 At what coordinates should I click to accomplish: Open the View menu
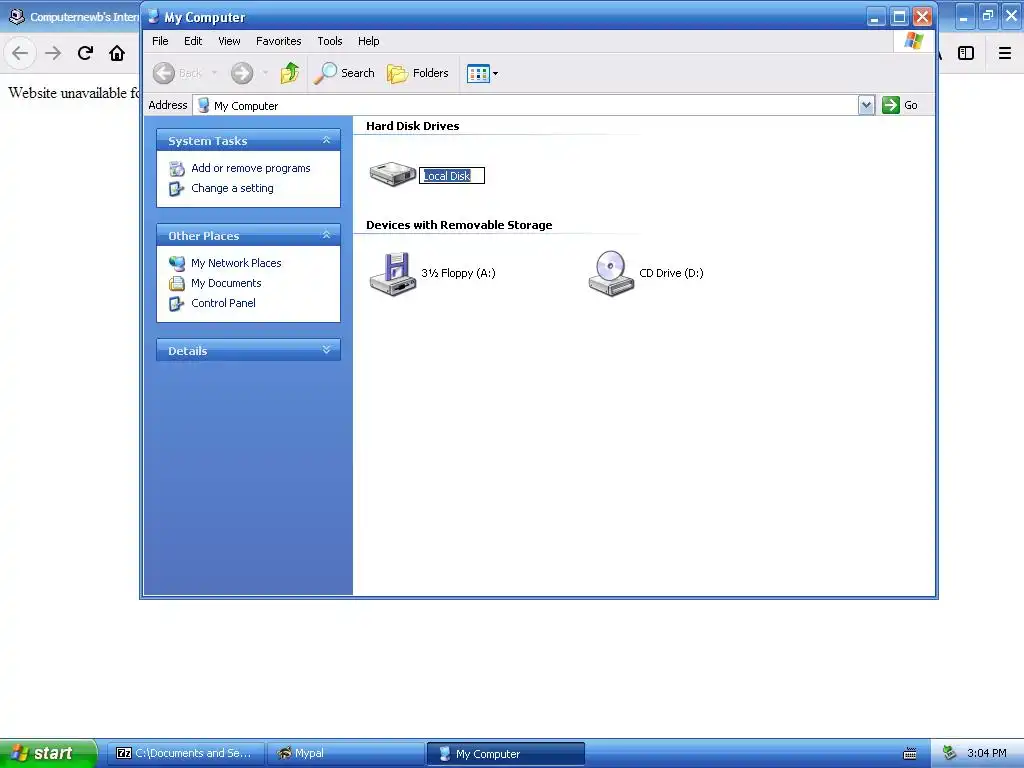[x=229, y=41]
